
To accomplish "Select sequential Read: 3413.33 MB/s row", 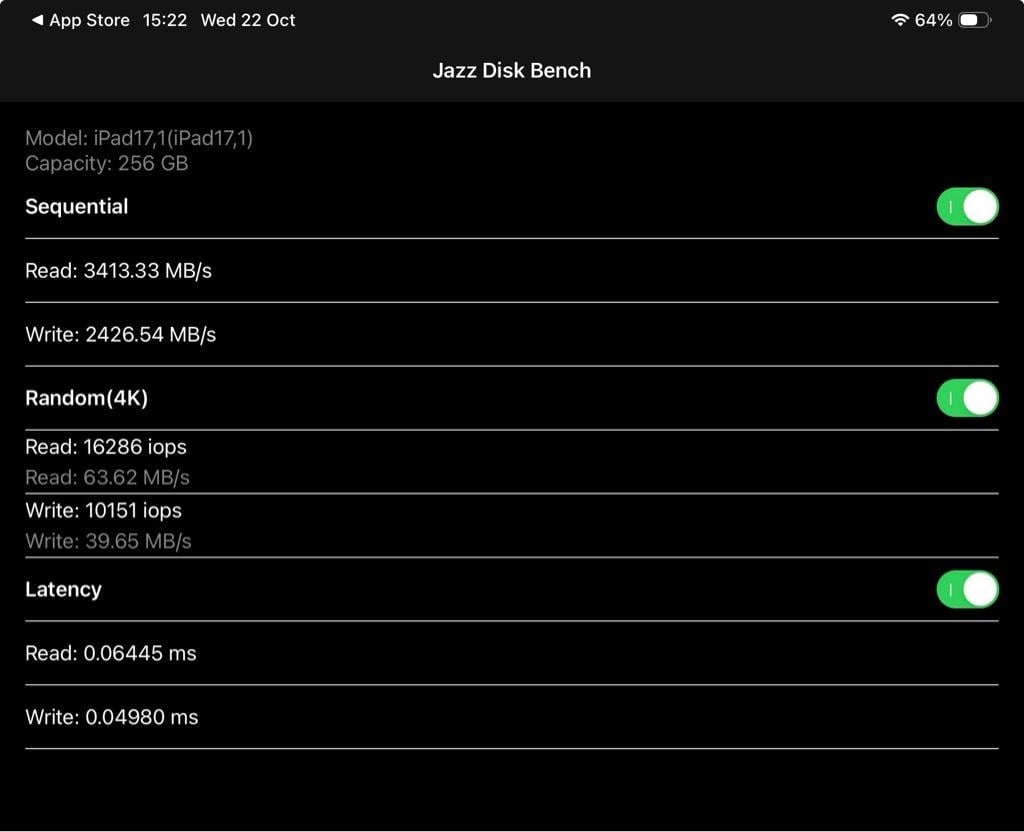I will coord(511,271).
